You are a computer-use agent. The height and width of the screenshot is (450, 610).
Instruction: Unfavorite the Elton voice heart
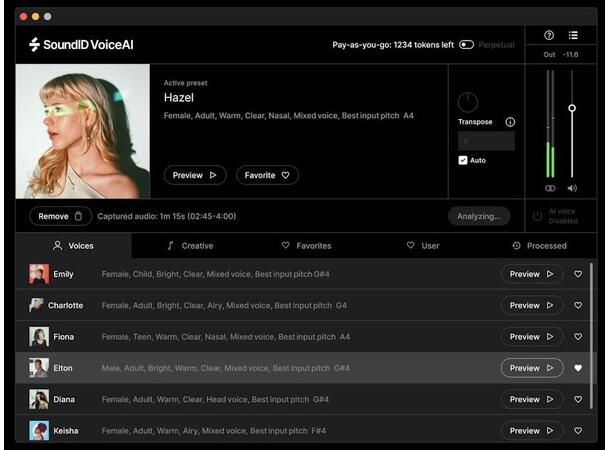click(x=578, y=368)
